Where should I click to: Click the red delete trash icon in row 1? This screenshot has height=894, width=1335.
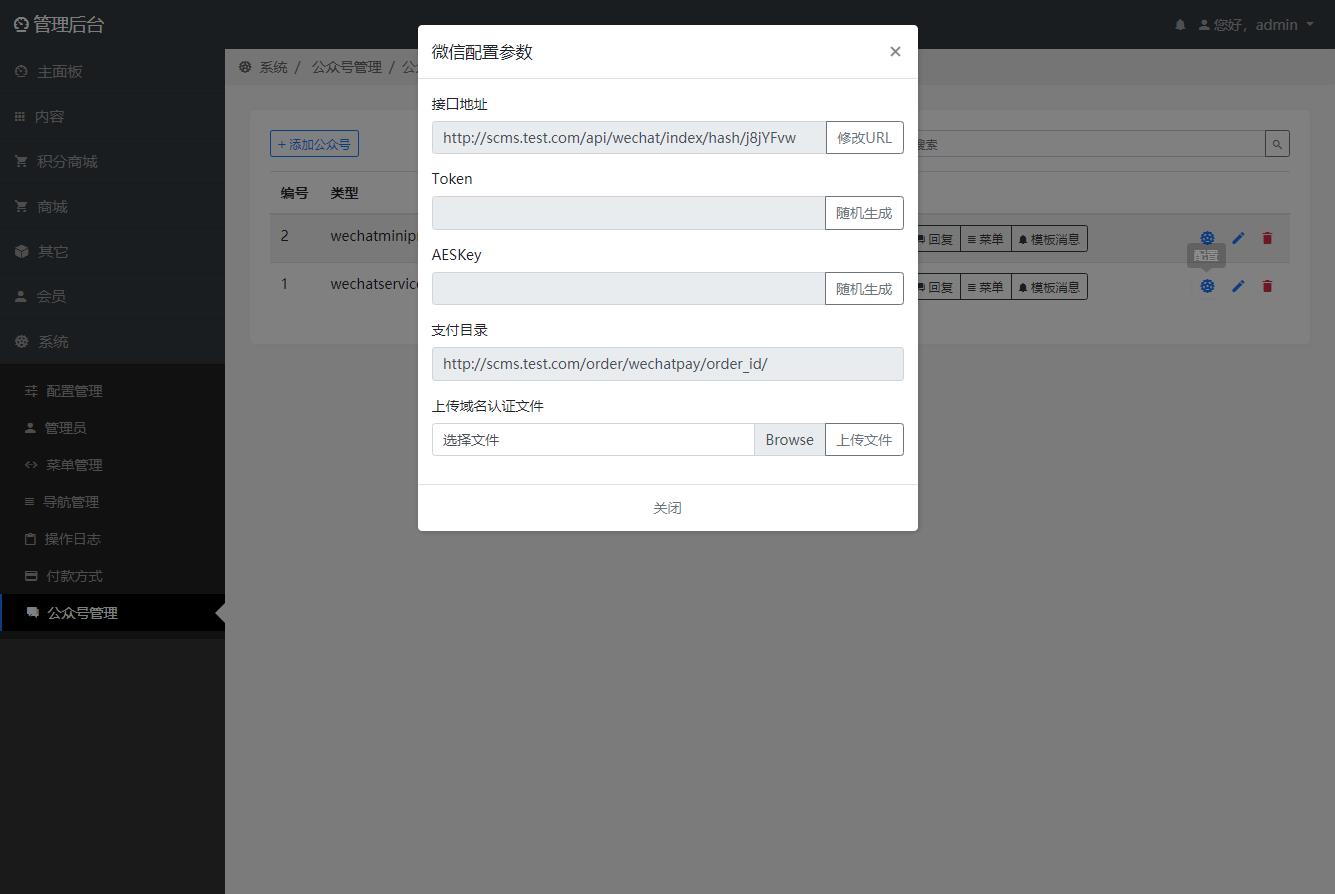click(1267, 286)
